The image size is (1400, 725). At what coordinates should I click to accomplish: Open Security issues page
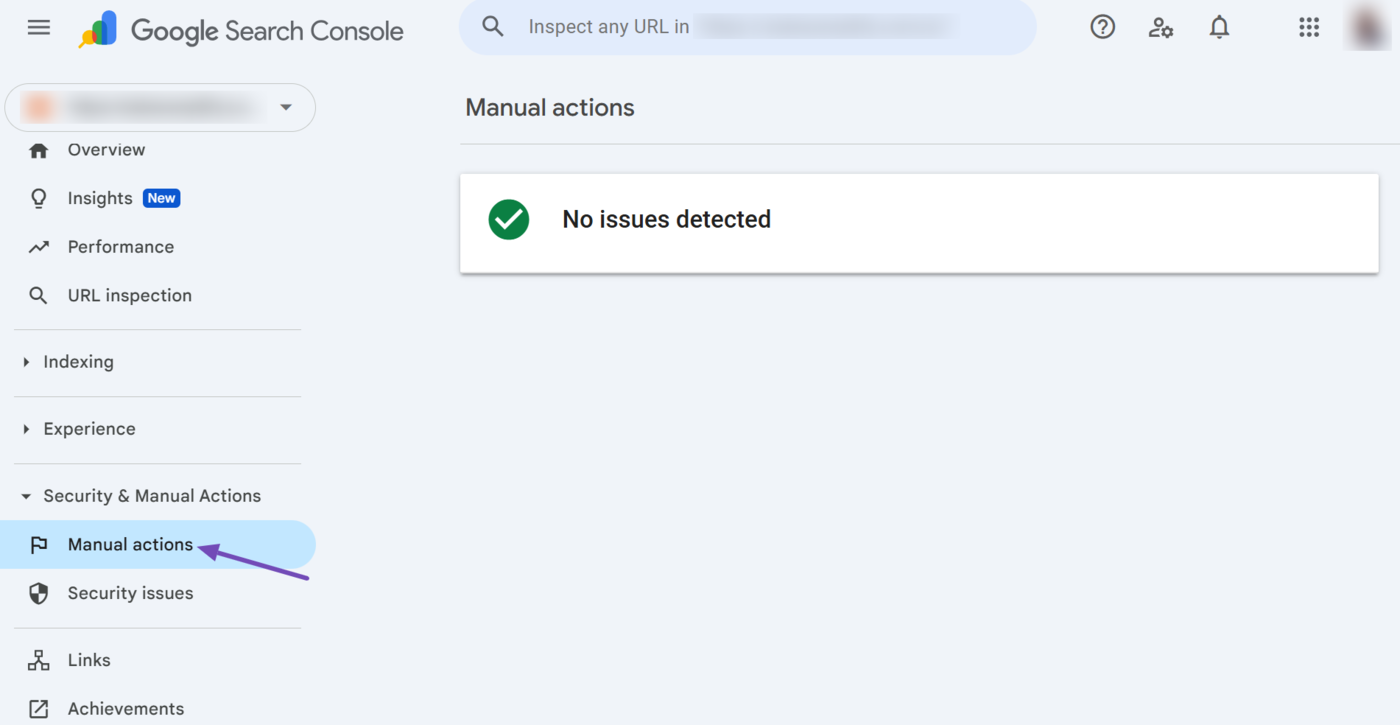130,594
